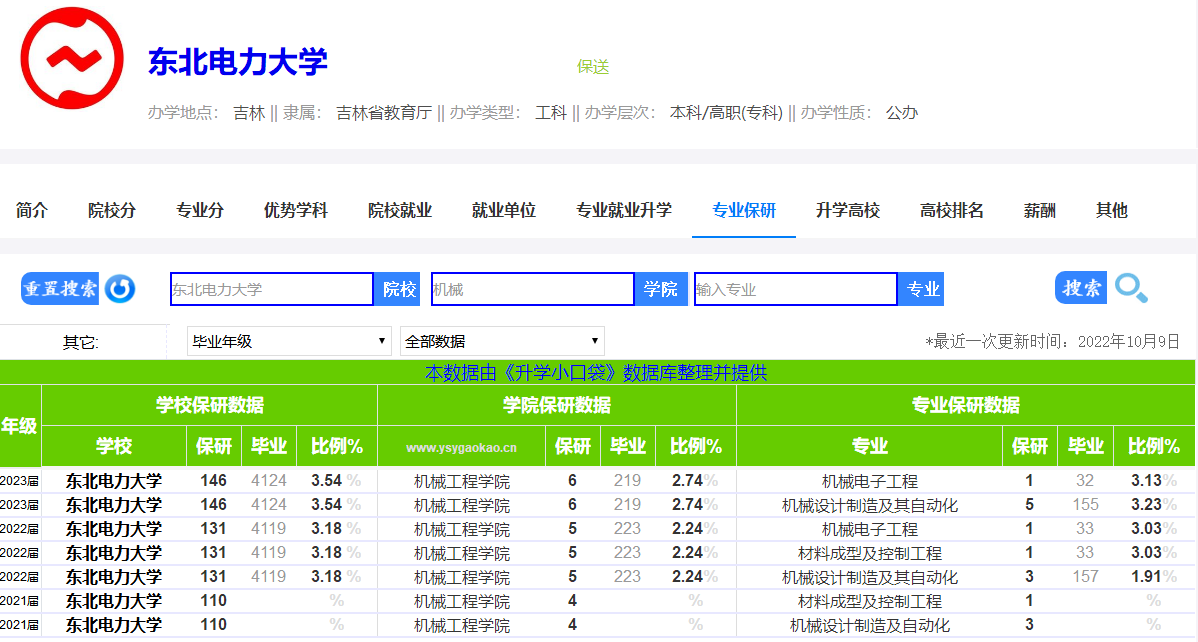1198x642 pixels.
Task: Click the 其它: filter label
Action: tap(80, 342)
